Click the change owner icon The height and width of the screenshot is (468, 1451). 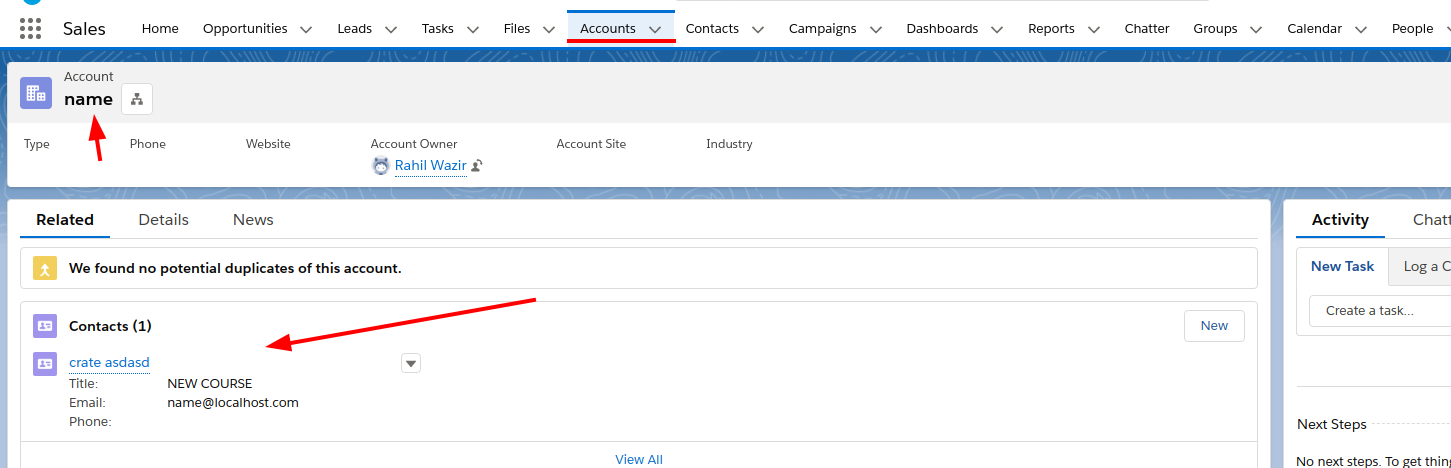477,166
